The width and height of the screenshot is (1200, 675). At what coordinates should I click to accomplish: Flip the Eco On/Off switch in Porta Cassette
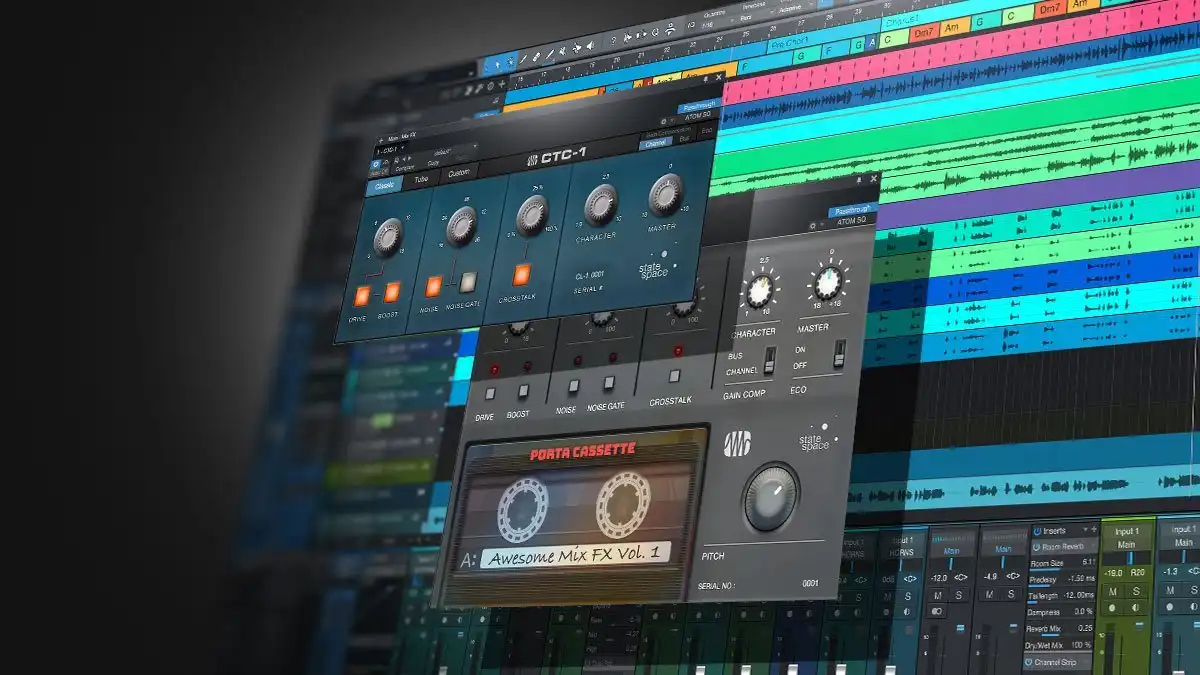(x=840, y=353)
